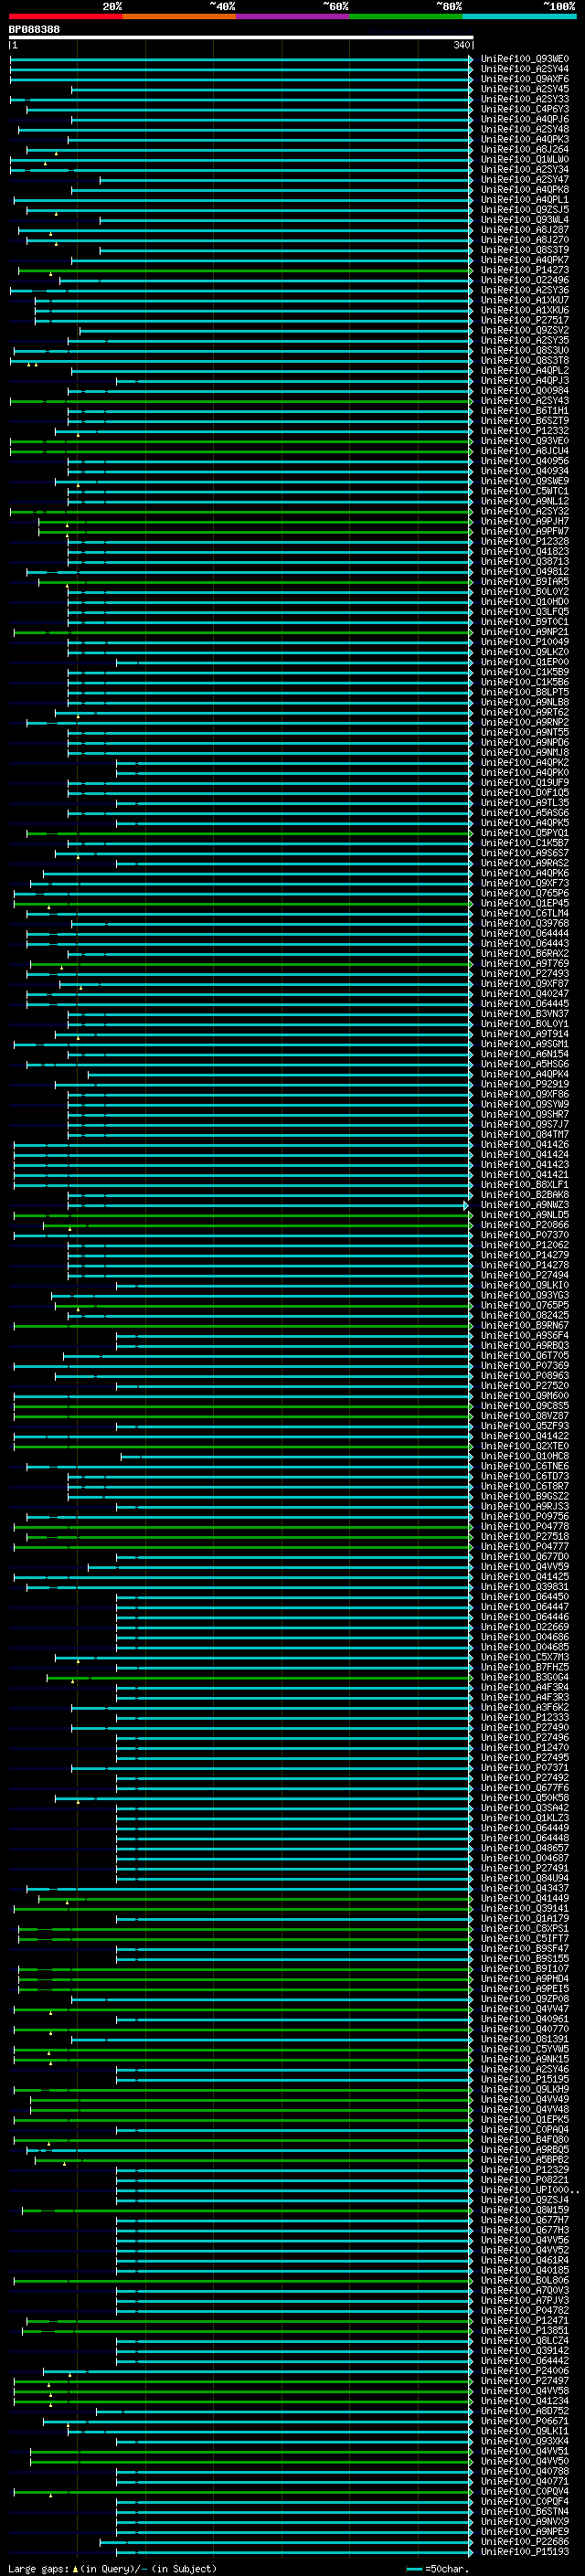Select the UniRef100_C6TNE6 label
585x2576 pixels.
pos(525,1466)
